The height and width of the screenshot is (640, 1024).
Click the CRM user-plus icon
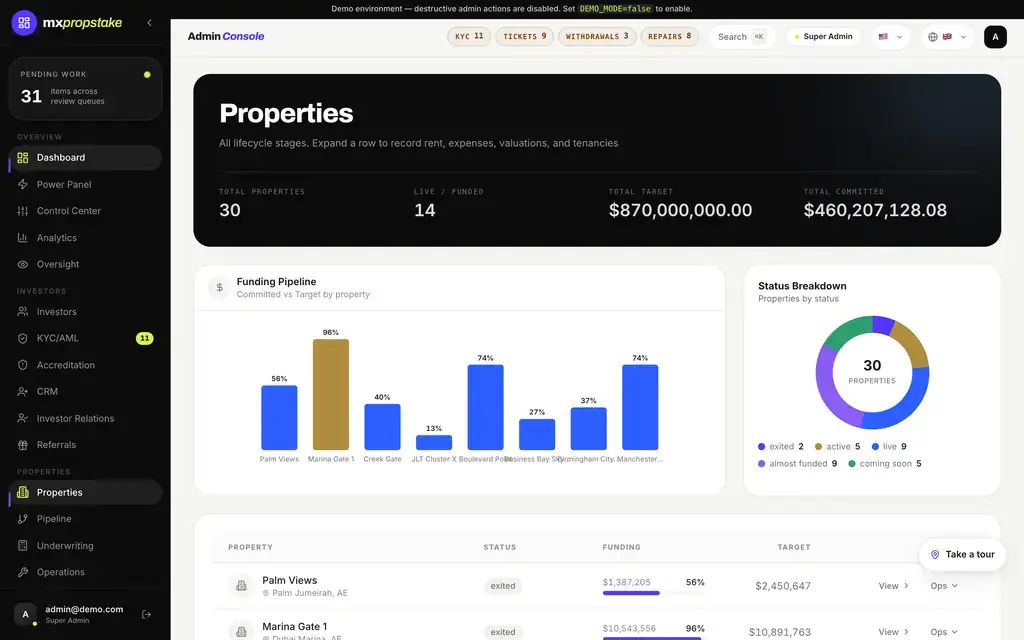(23, 391)
